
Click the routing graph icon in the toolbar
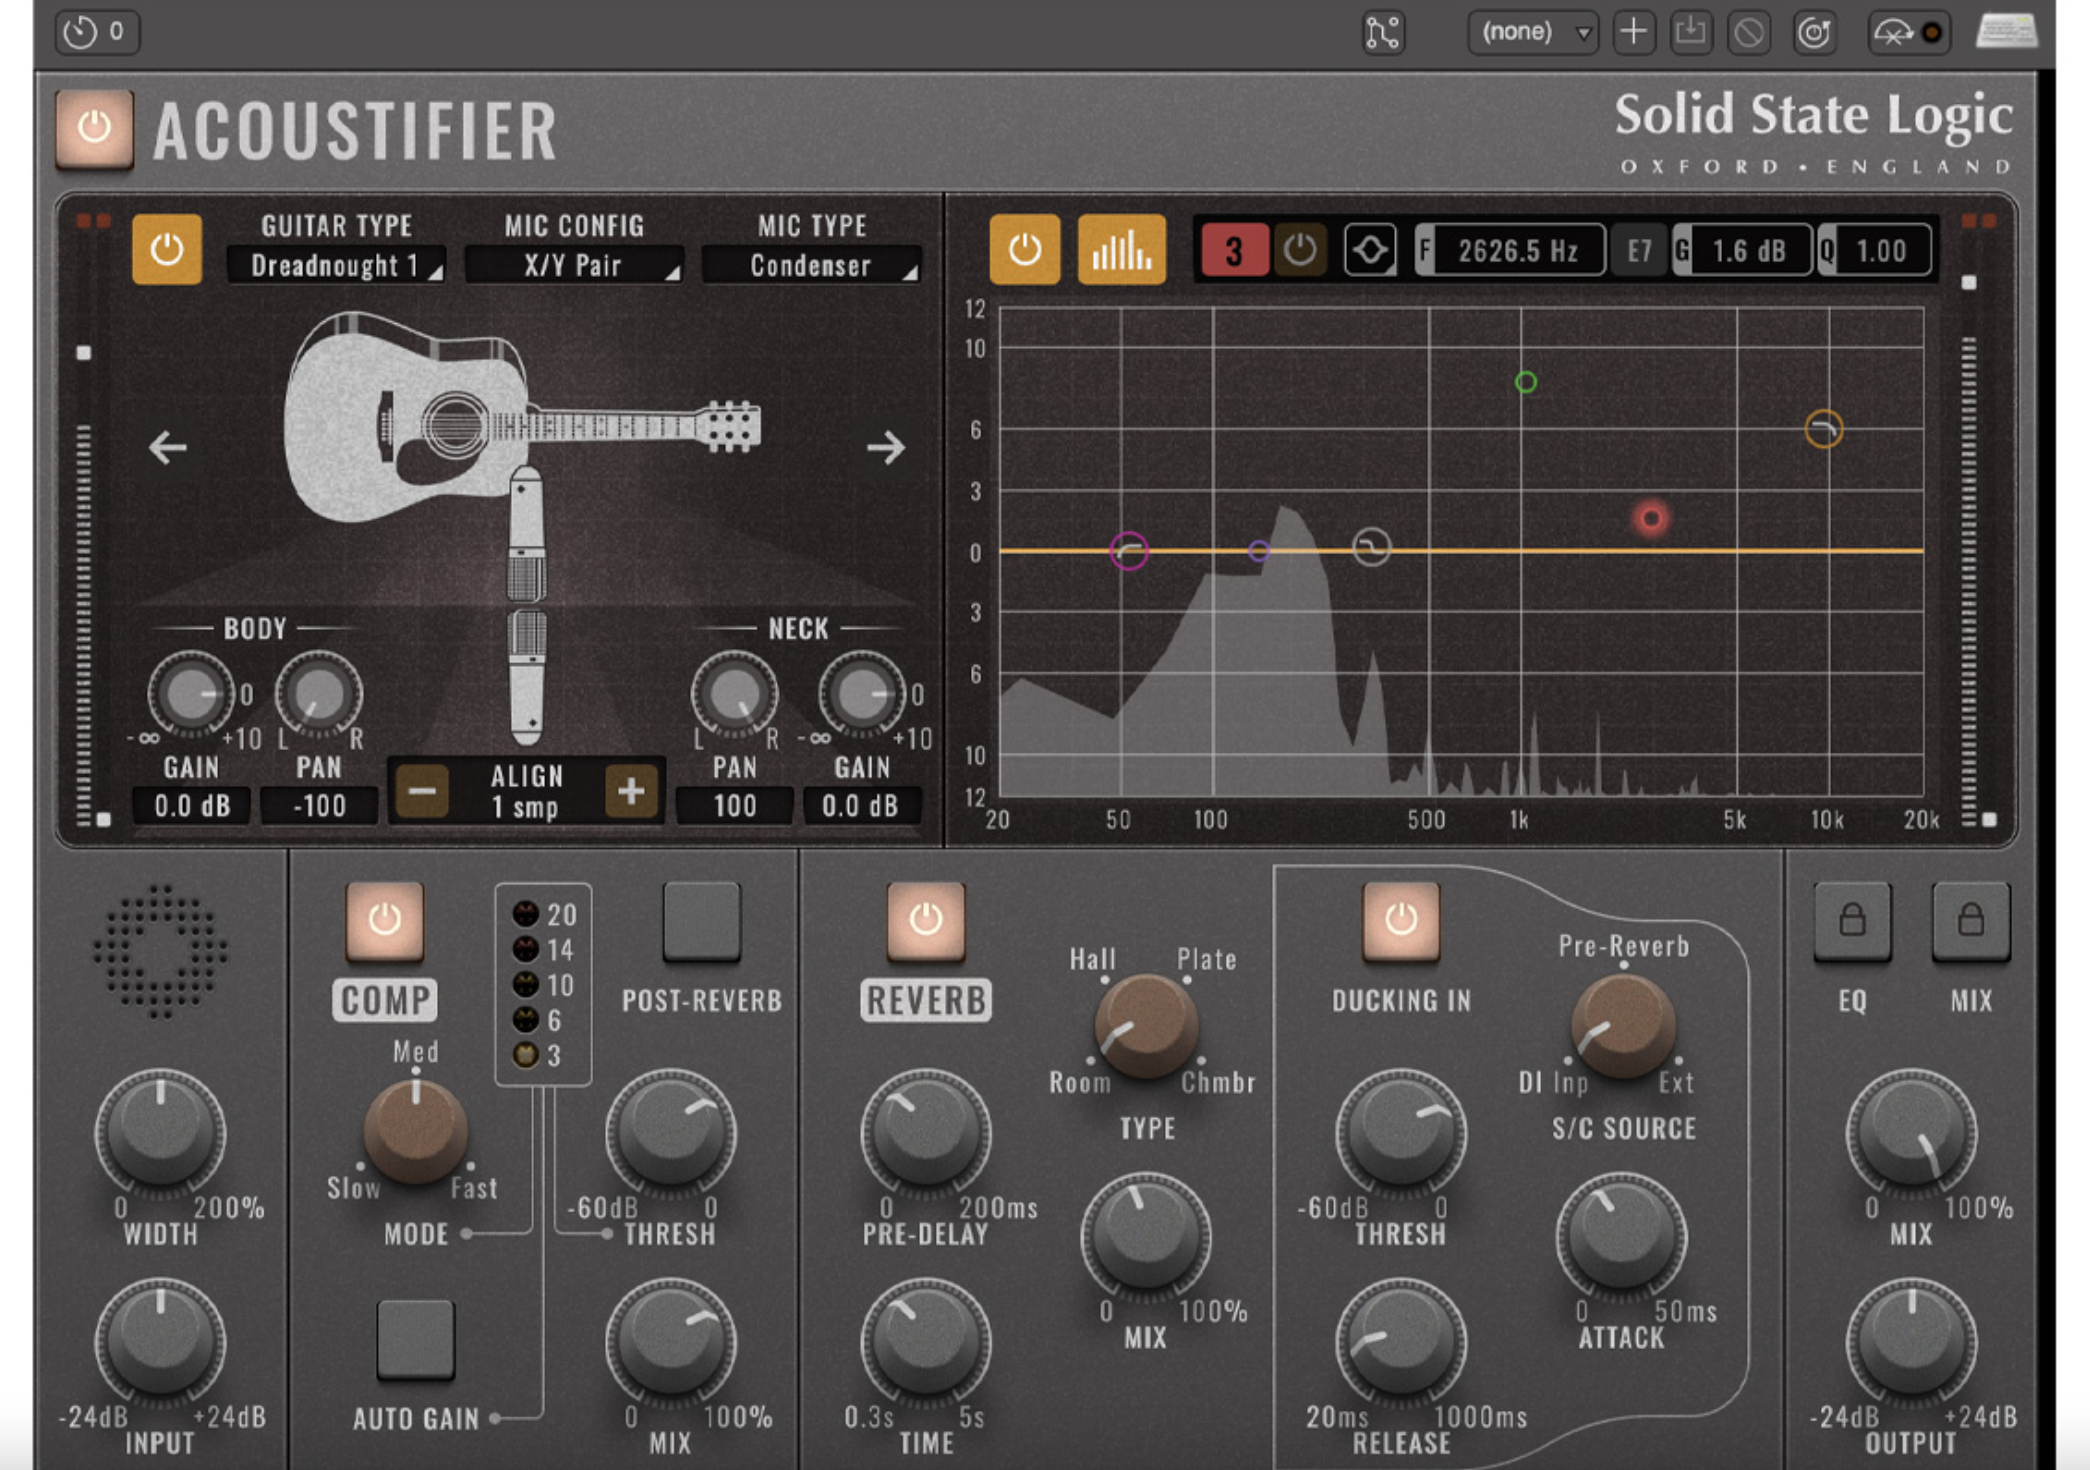[1383, 33]
